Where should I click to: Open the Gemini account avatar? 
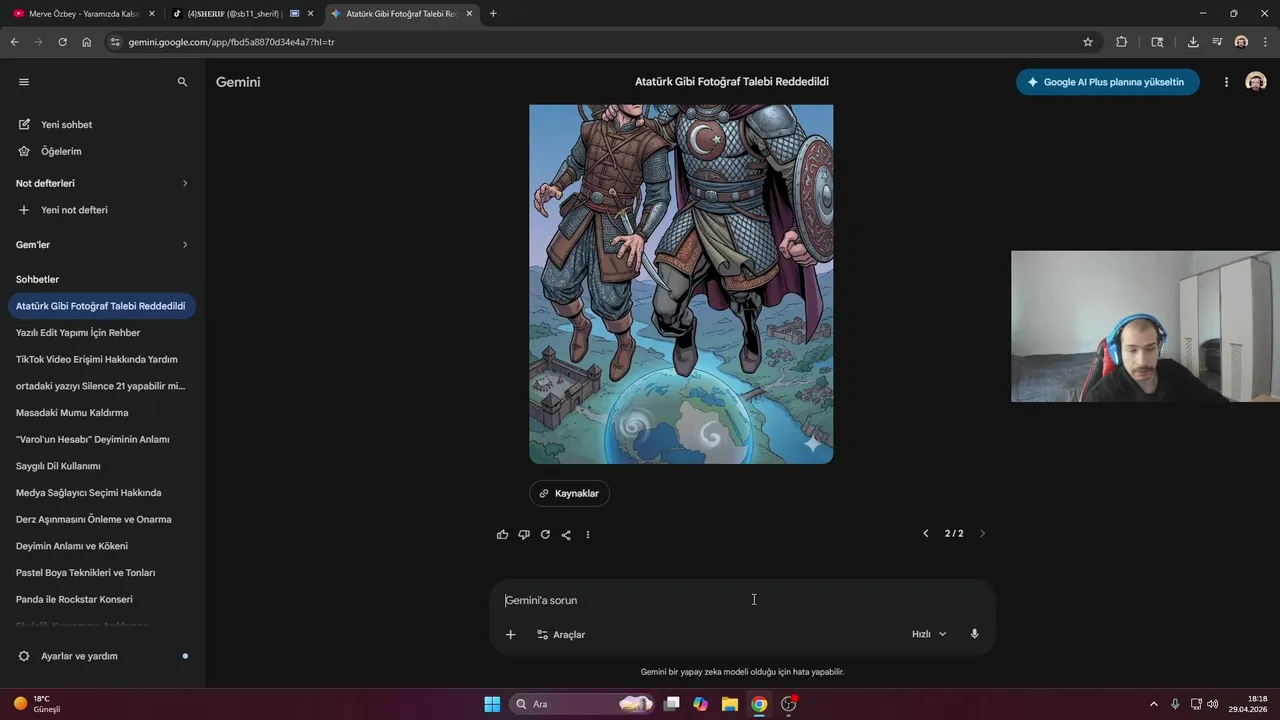pos(1256,82)
